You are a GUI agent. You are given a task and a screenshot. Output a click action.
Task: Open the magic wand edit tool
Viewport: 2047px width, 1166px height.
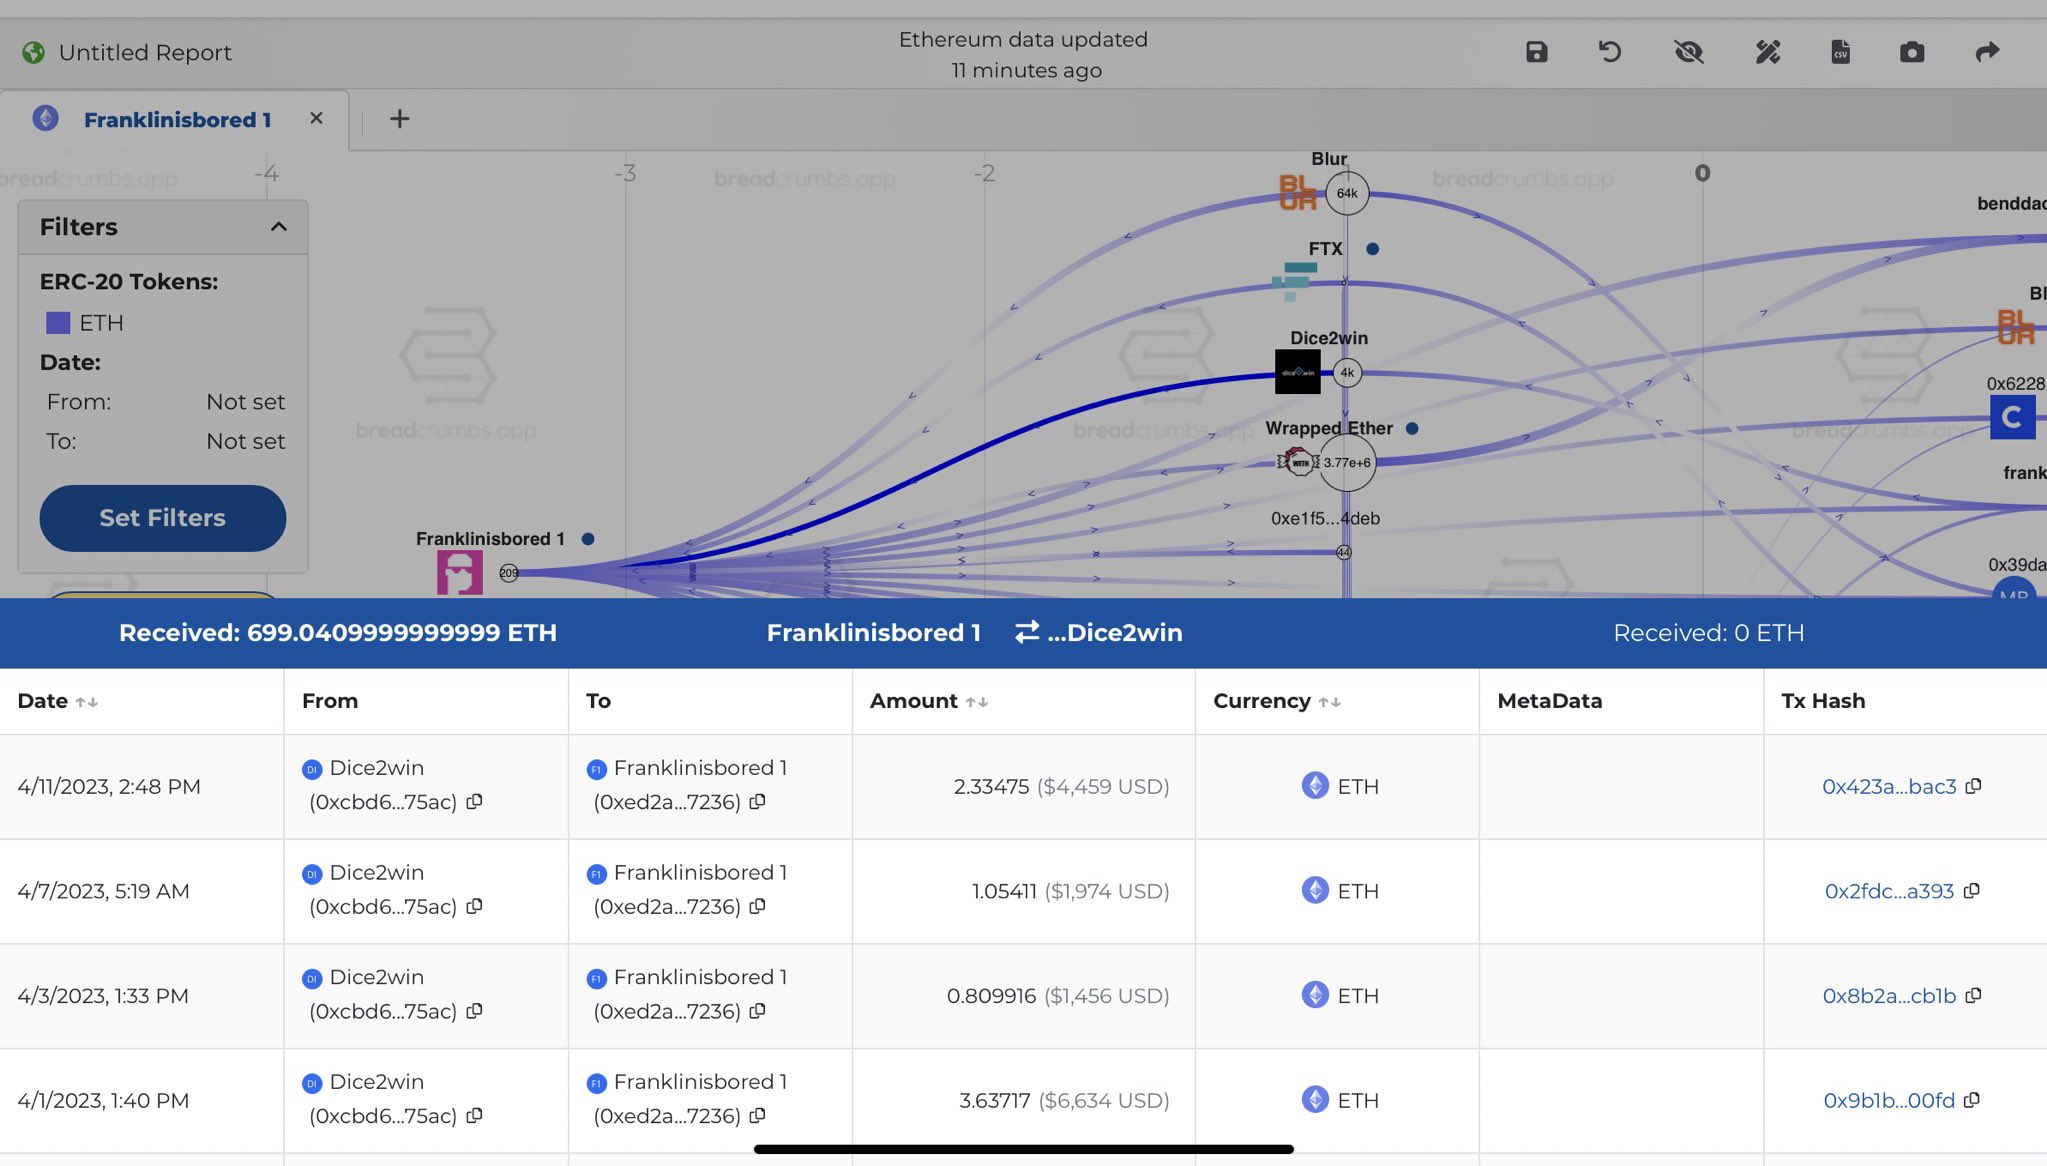click(1767, 52)
